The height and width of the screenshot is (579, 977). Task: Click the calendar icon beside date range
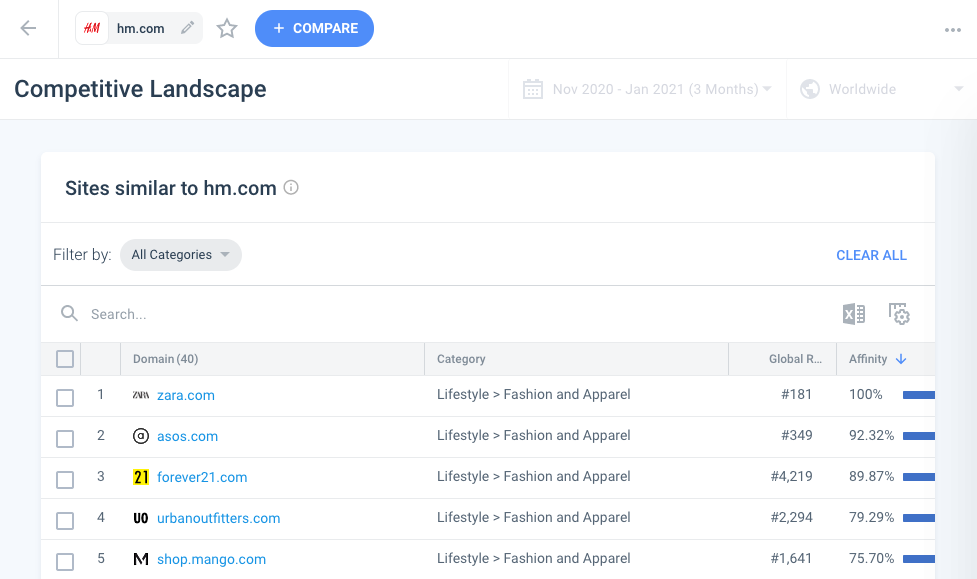pyautogui.click(x=533, y=89)
